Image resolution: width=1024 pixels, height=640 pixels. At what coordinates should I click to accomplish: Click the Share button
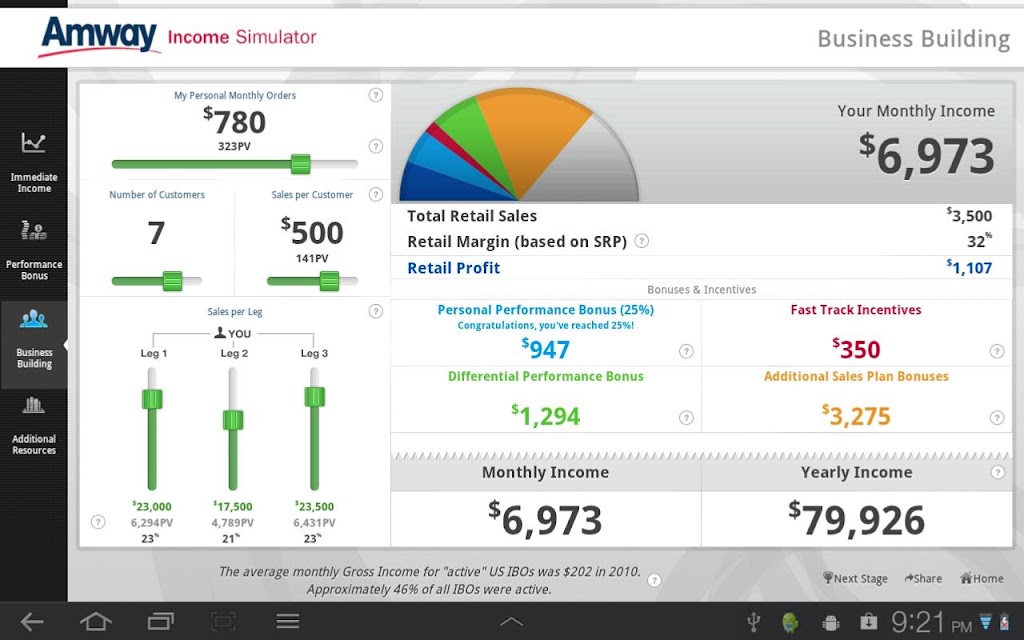click(923, 578)
